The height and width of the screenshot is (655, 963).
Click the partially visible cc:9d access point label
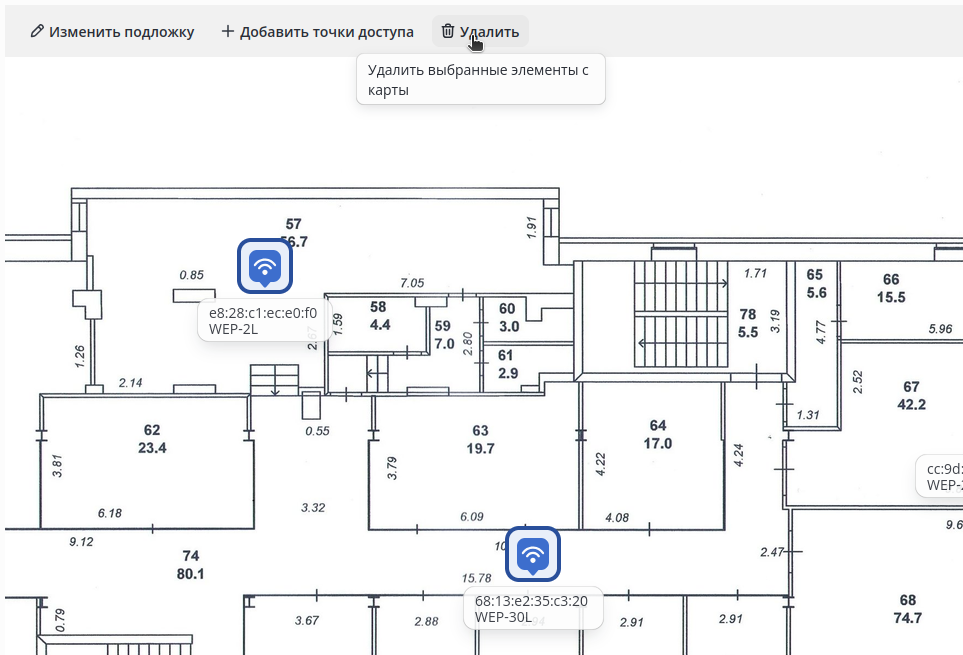(940, 476)
